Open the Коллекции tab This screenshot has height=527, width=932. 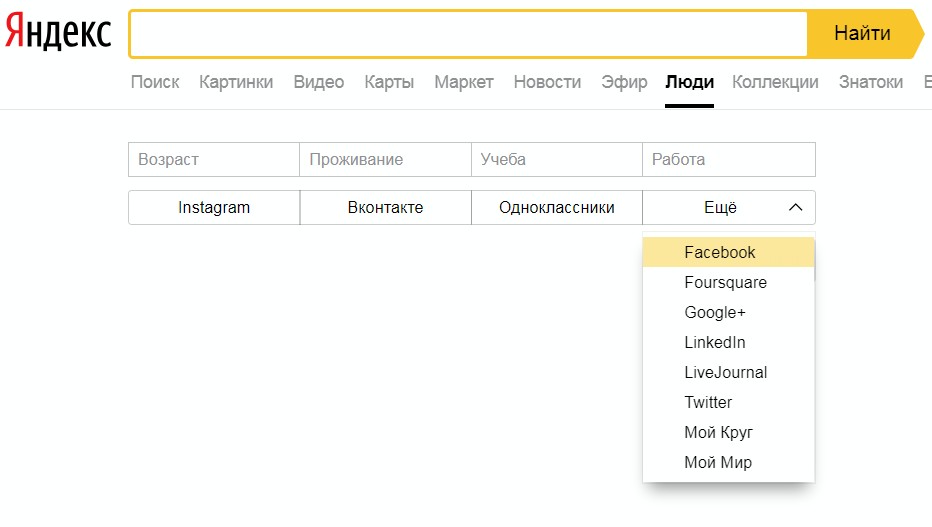(775, 82)
